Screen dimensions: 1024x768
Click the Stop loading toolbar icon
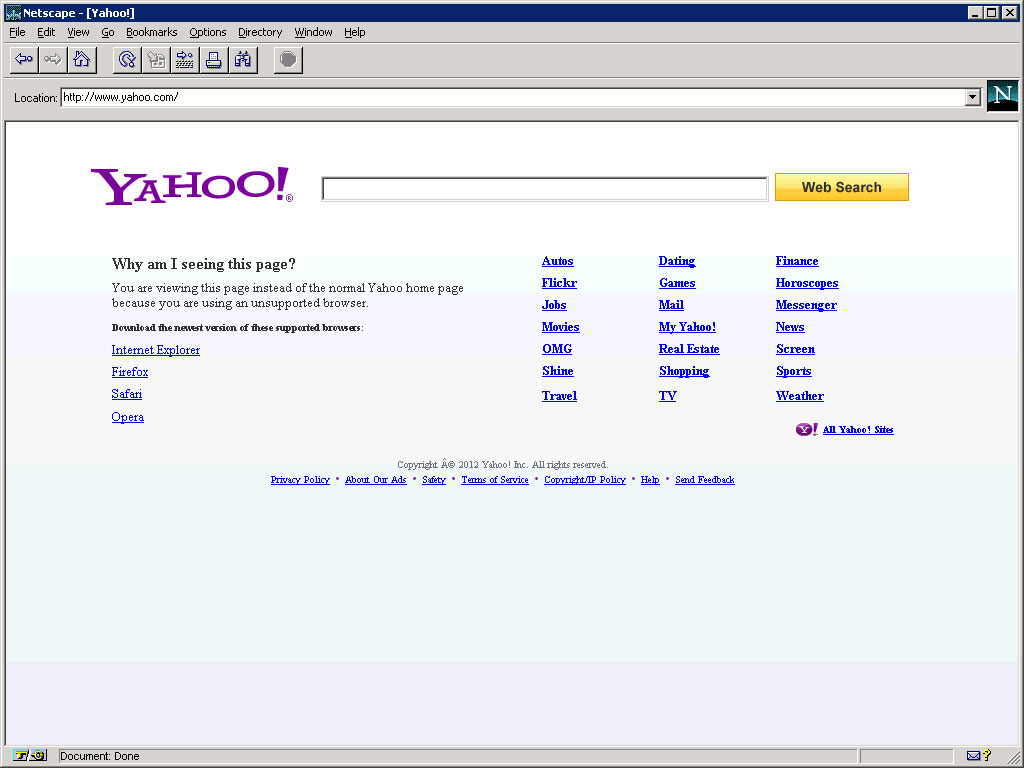click(x=288, y=60)
